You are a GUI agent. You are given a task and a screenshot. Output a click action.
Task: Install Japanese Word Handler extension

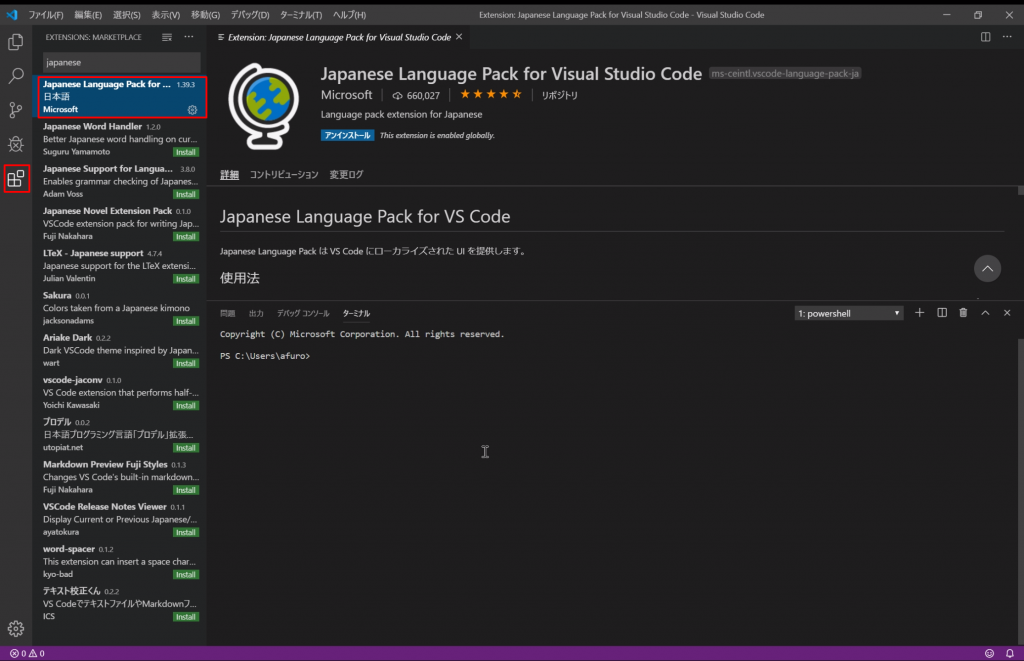pos(185,152)
